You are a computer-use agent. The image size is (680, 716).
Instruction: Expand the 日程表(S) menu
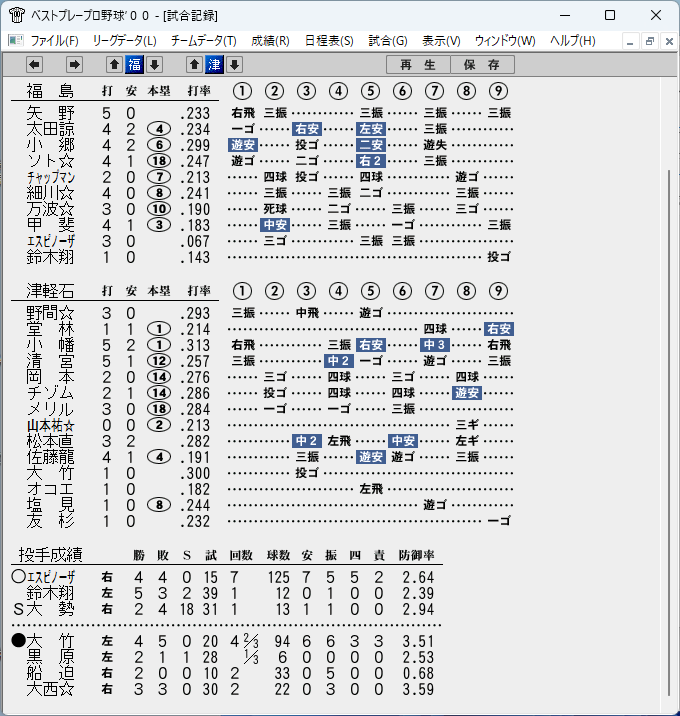(329, 41)
